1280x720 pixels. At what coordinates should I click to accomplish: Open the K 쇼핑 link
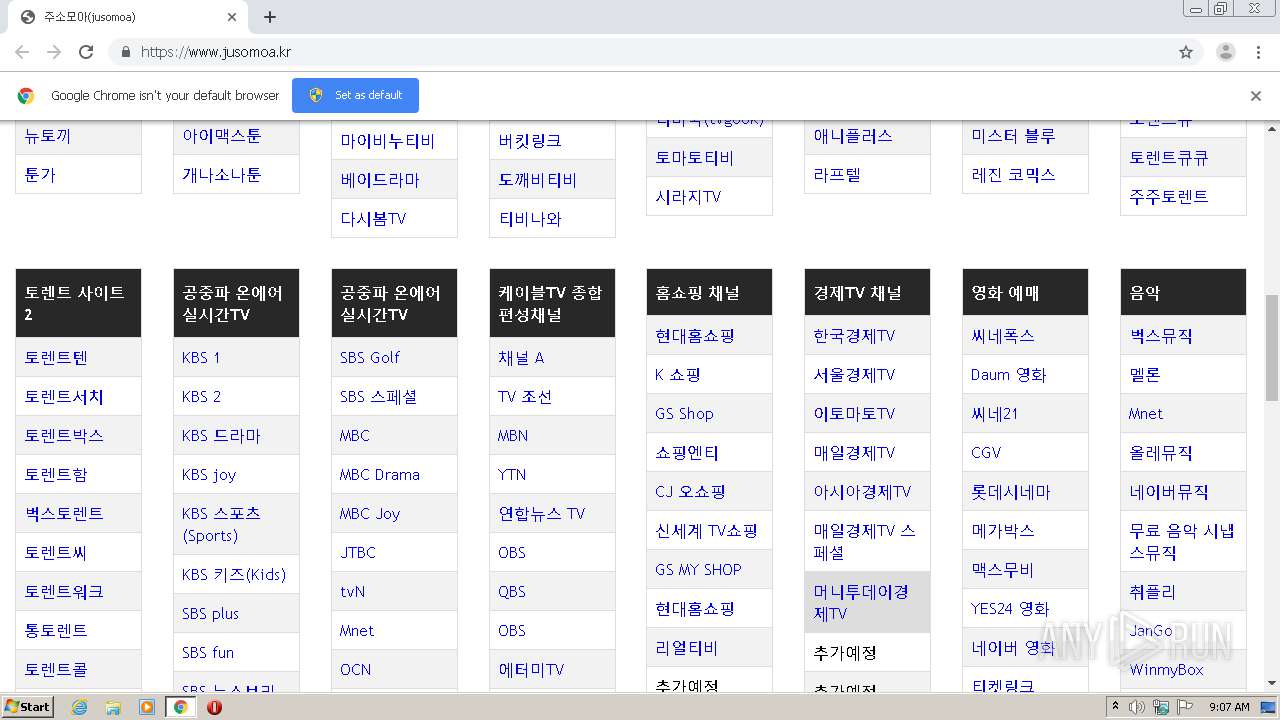678,375
